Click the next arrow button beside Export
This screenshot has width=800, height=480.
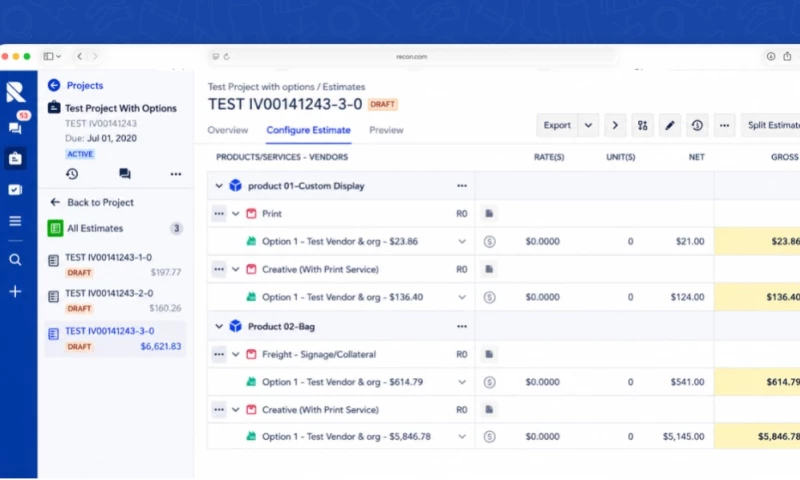tap(615, 125)
